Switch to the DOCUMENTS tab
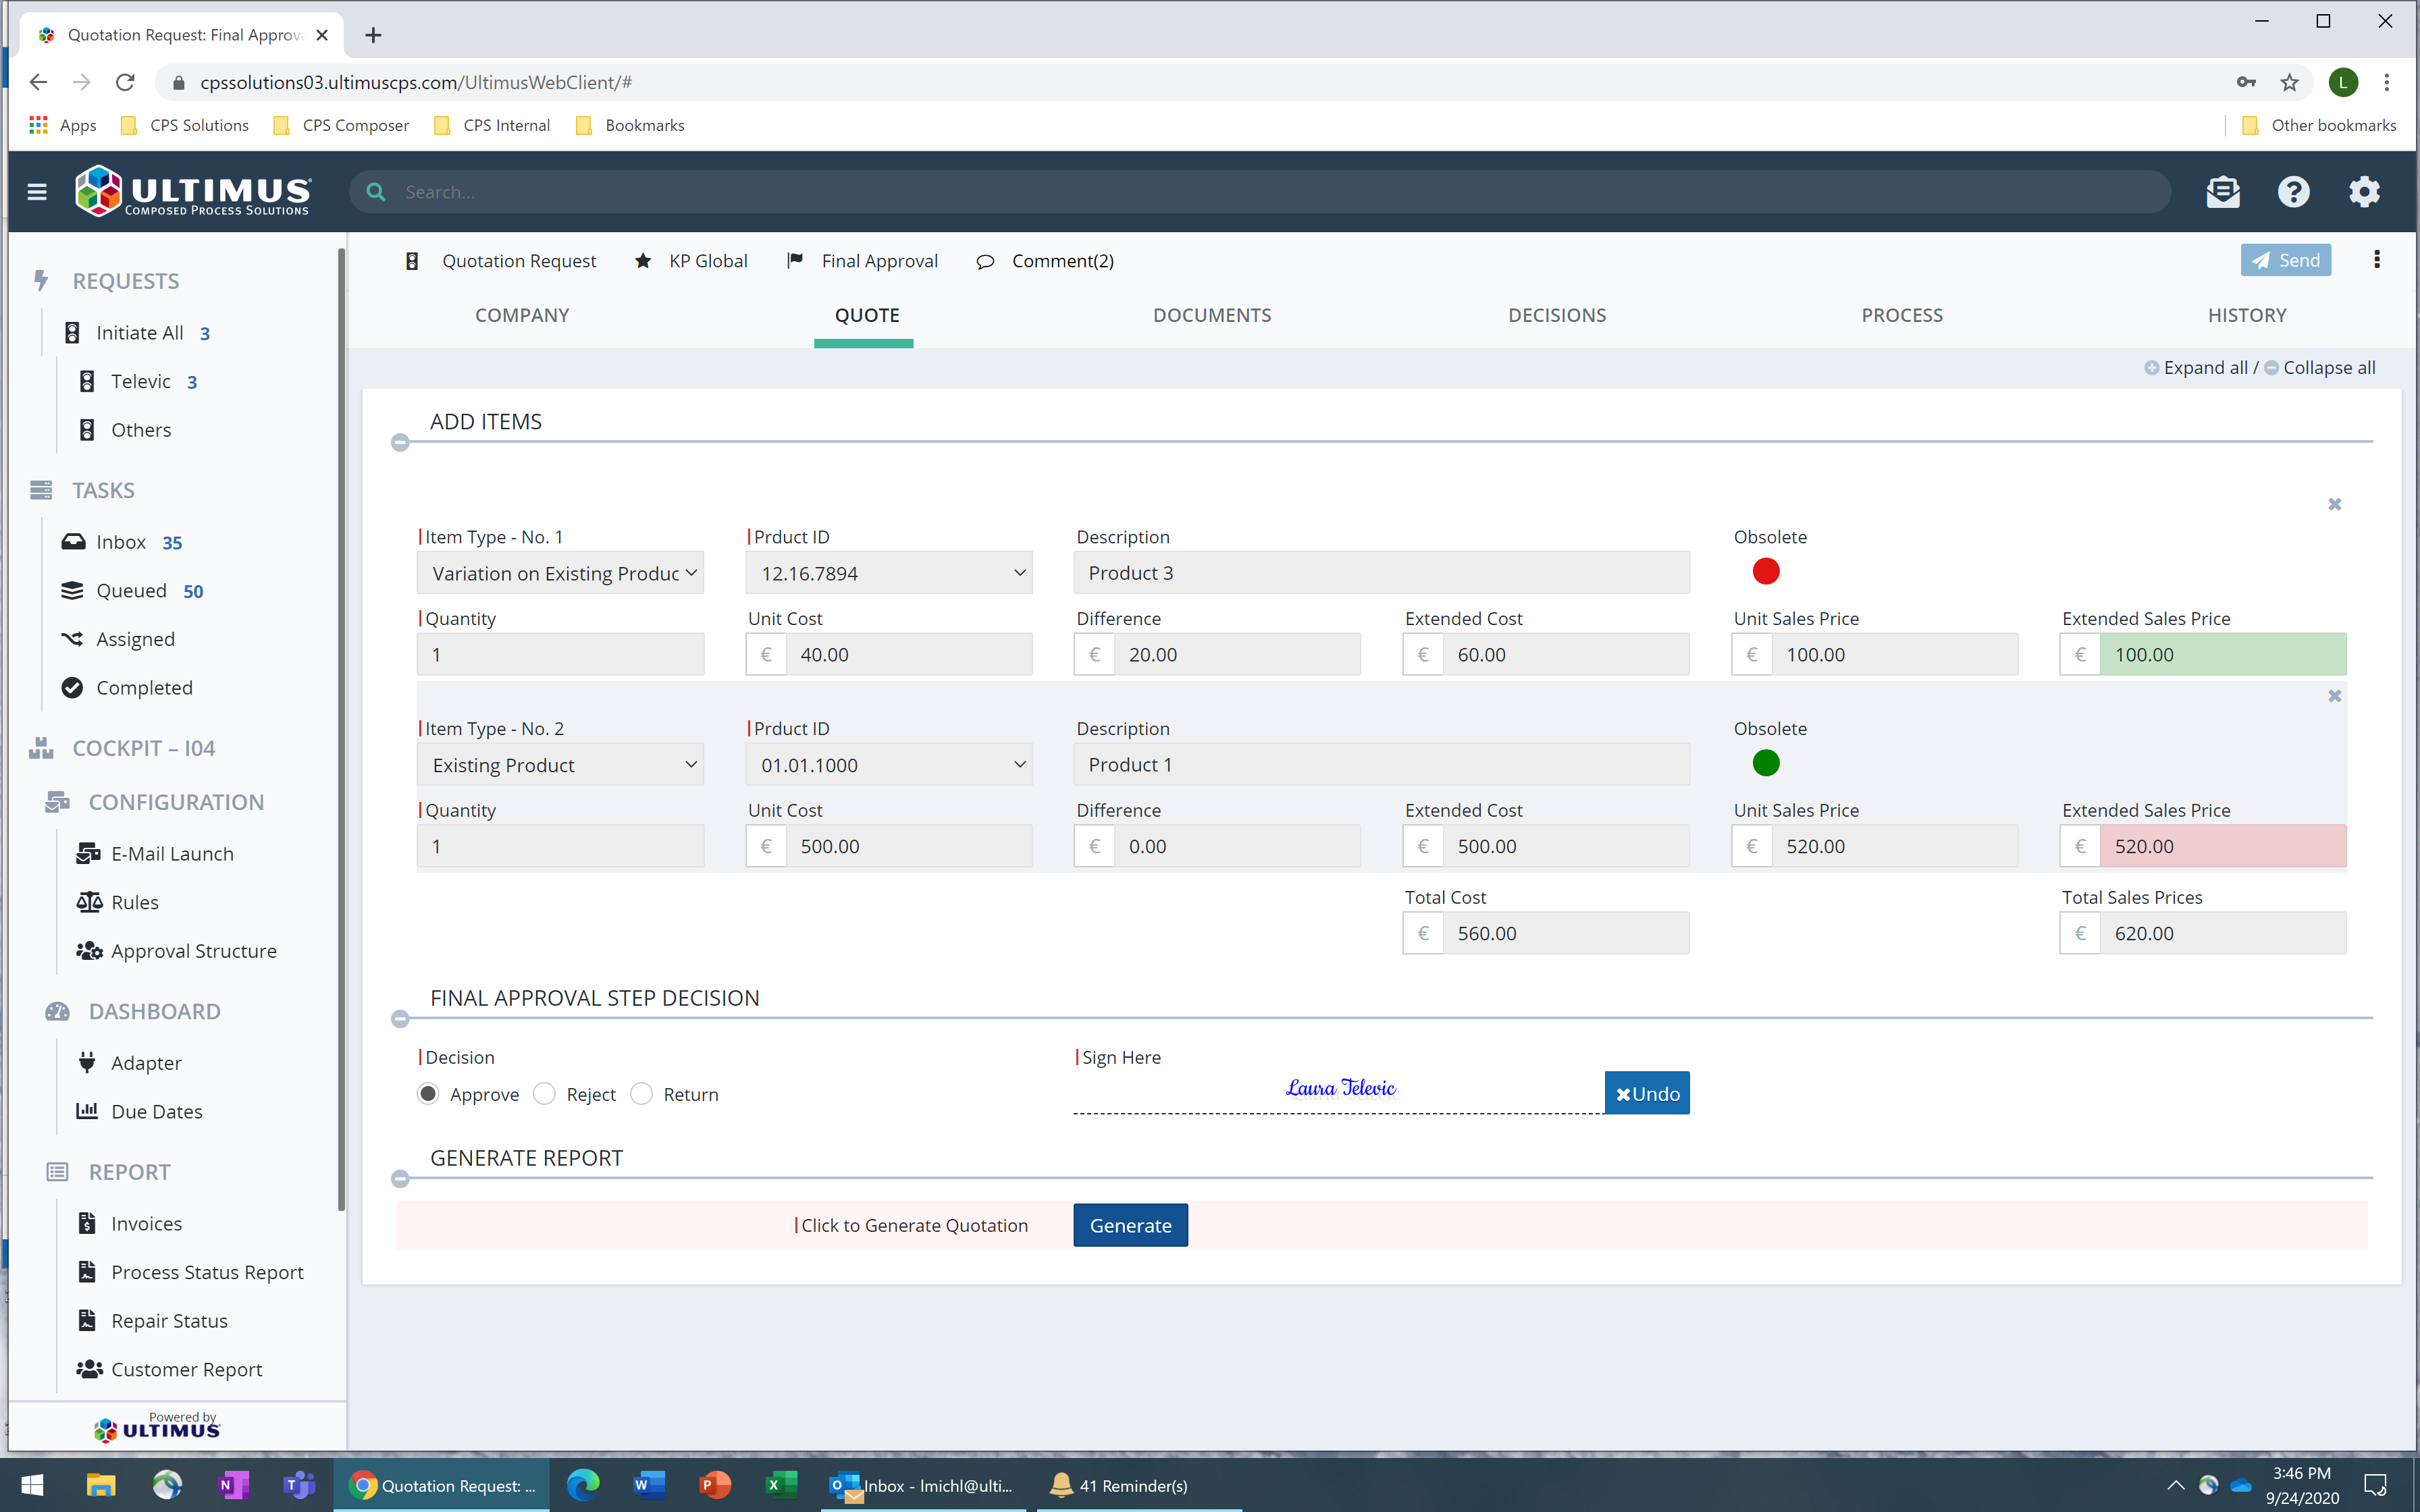Screen dimensions: 2420x1512 point(1211,315)
